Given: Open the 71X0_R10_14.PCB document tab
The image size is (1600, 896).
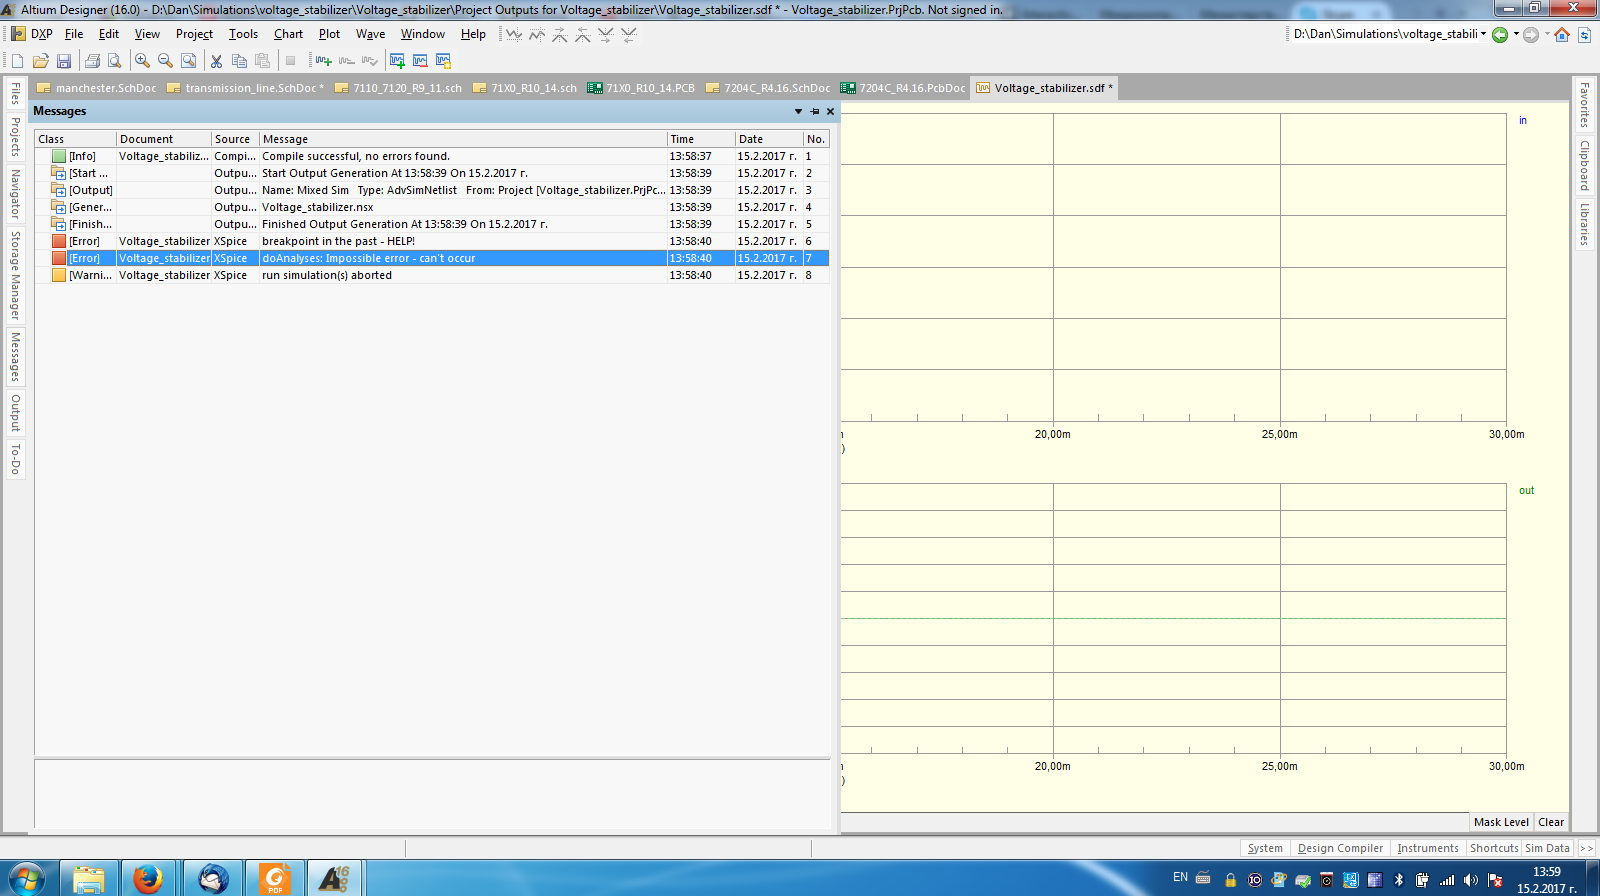Looking at the screenshot, I should pos(641,88).
